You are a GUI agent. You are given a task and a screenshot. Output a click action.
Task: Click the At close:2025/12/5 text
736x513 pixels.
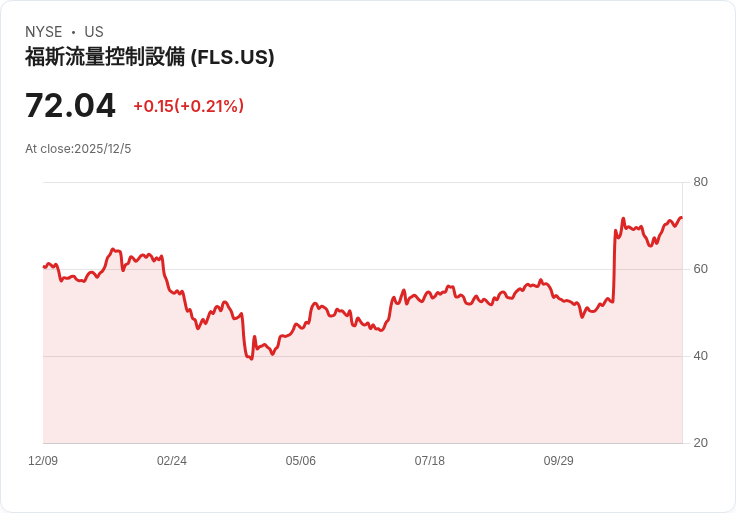coord(78,149)
